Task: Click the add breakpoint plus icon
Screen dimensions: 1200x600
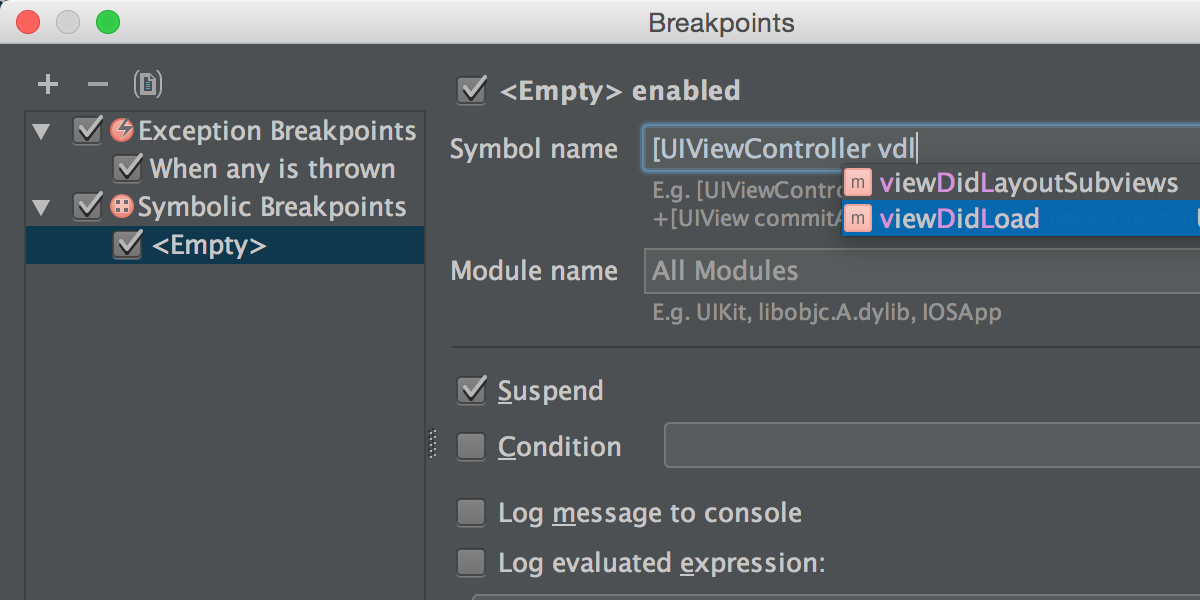Action: pyautogui.click(x=47, y=84)
